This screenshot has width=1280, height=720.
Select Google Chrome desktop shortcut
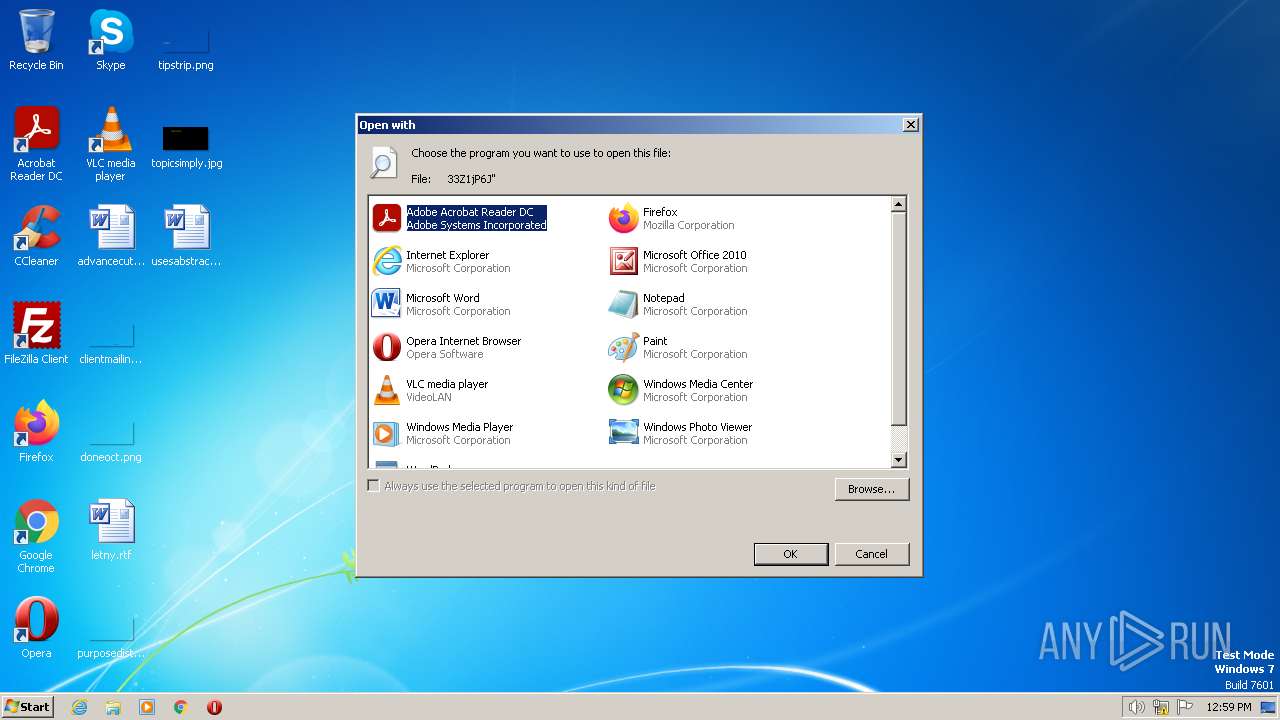pos(36,536)
